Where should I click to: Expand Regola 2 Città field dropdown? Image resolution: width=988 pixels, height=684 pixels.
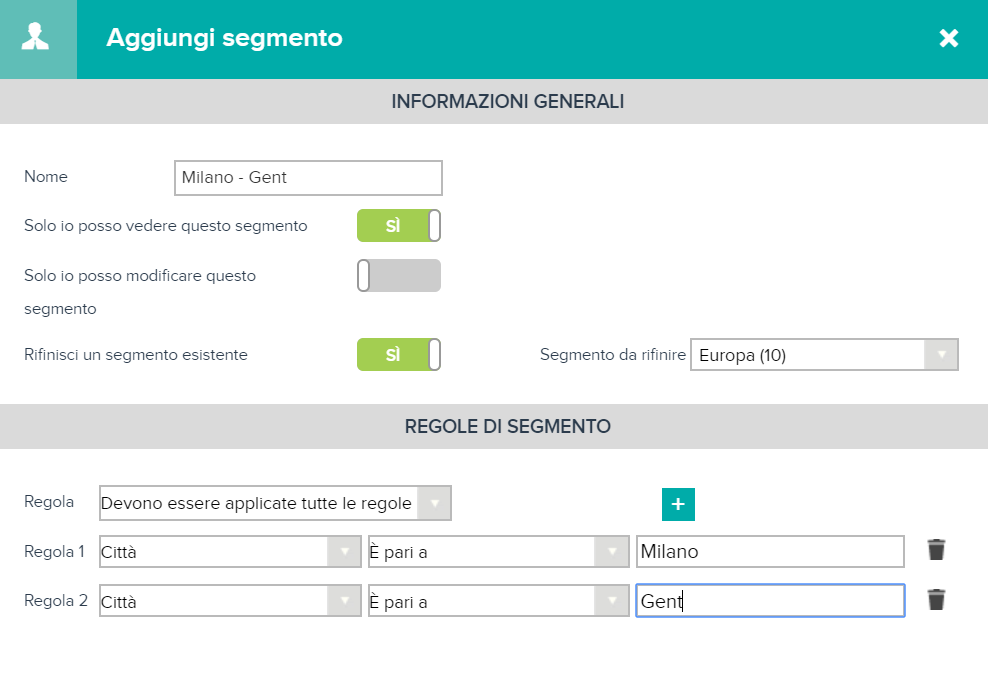click(x=230, y=601)
